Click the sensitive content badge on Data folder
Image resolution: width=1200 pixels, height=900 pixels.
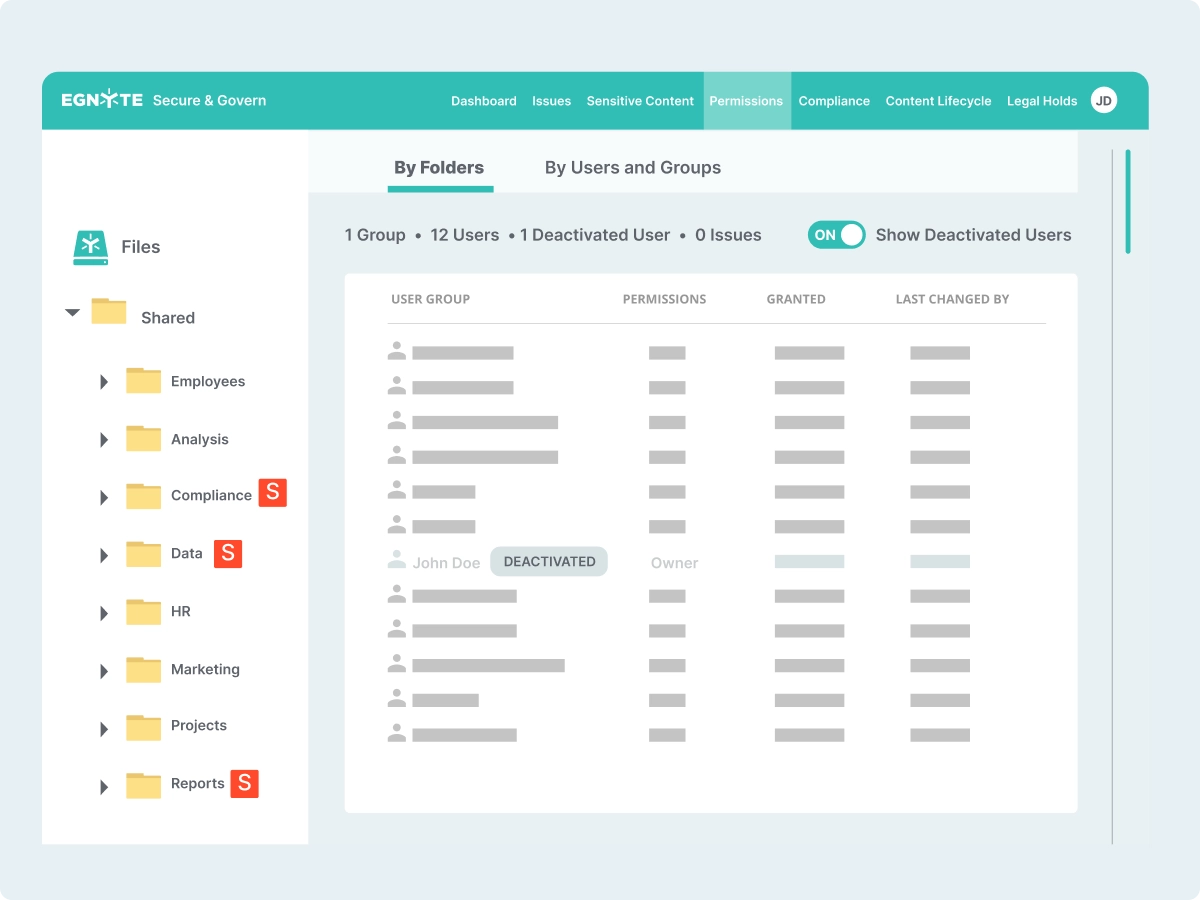click(228, 553)
